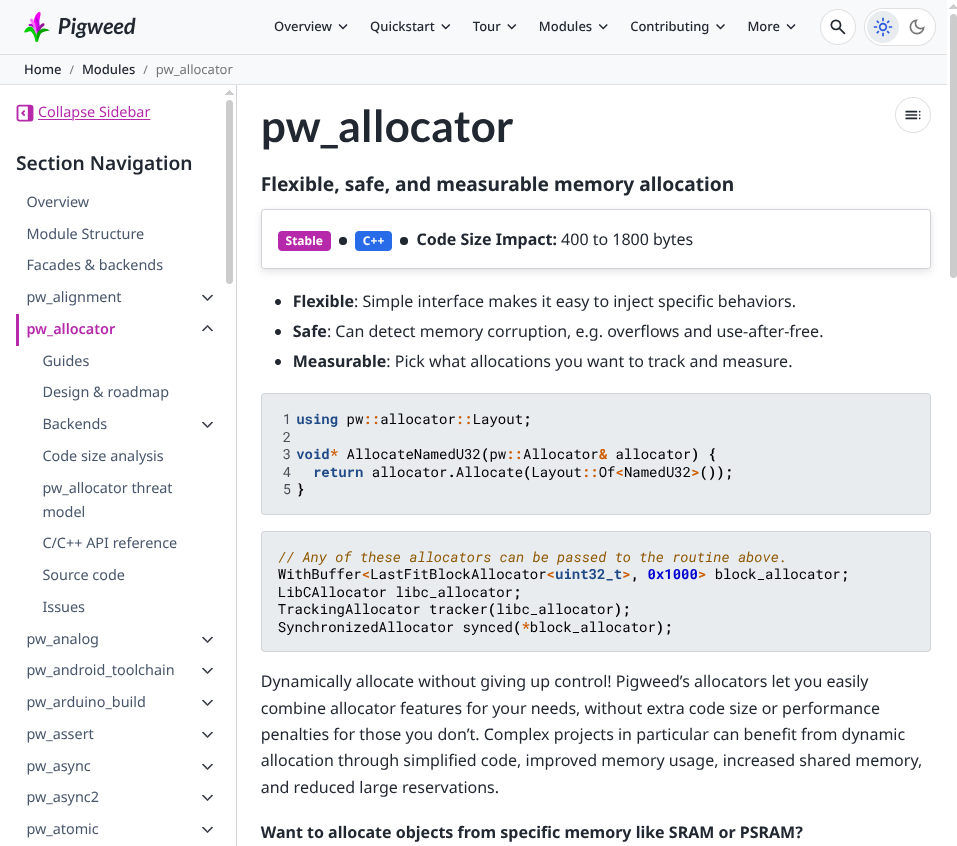Open Module Structure in sidebar
957x846 pixels.
tap(85, 234)
